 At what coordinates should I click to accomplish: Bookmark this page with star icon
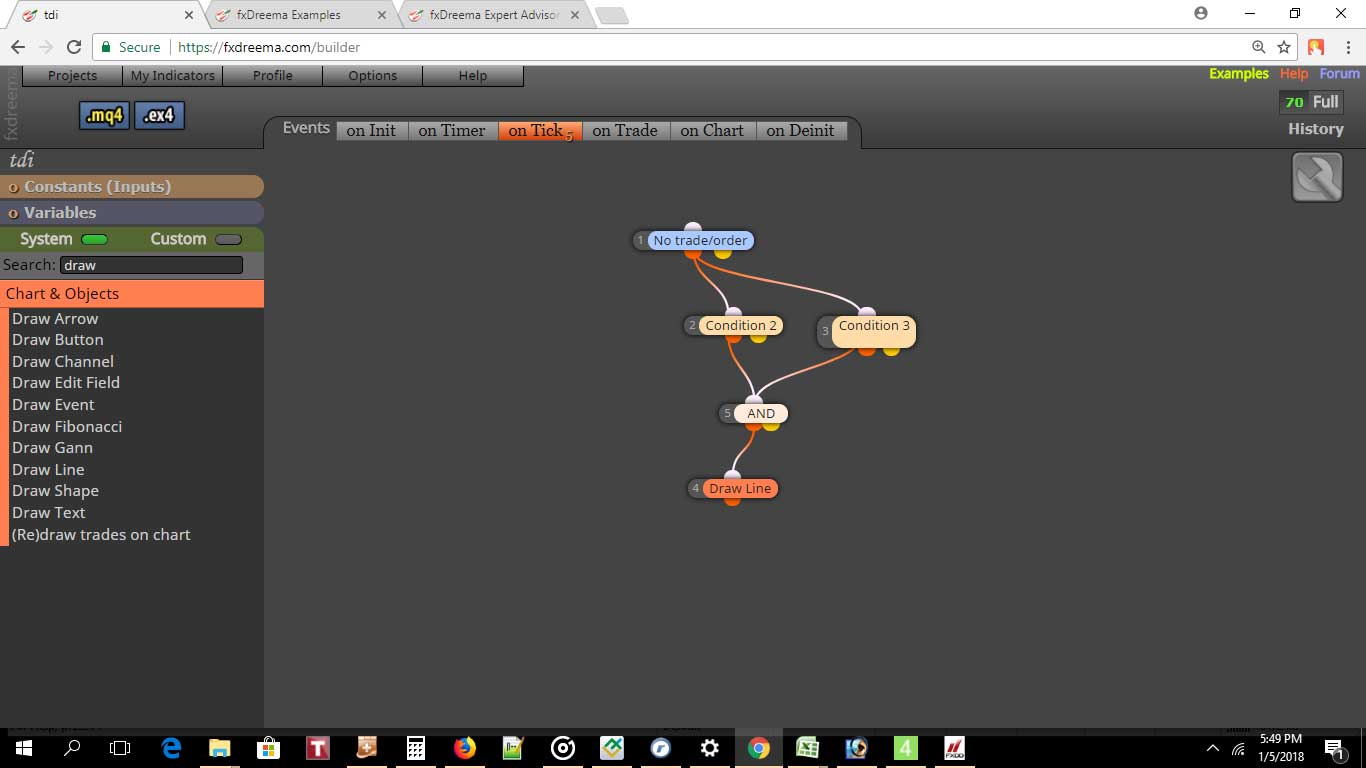pyautogui.click(x=1284, y=47)
